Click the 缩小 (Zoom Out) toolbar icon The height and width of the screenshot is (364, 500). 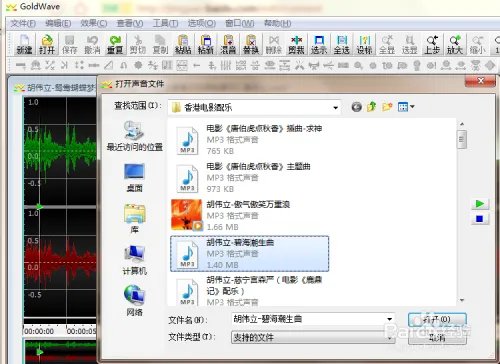pos(478,44)
